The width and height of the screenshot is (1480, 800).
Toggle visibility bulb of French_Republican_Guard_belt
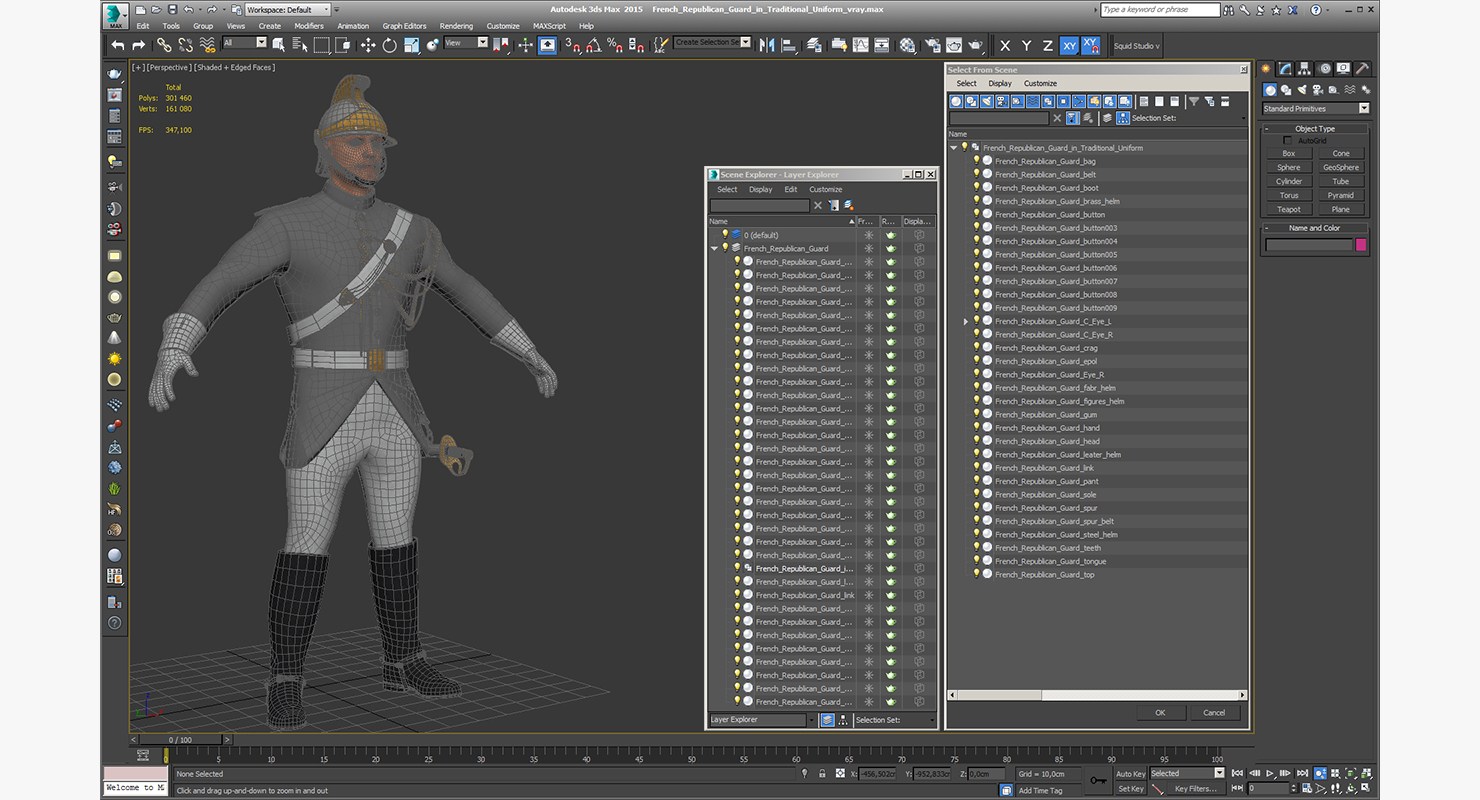click(x=976, y=174)
